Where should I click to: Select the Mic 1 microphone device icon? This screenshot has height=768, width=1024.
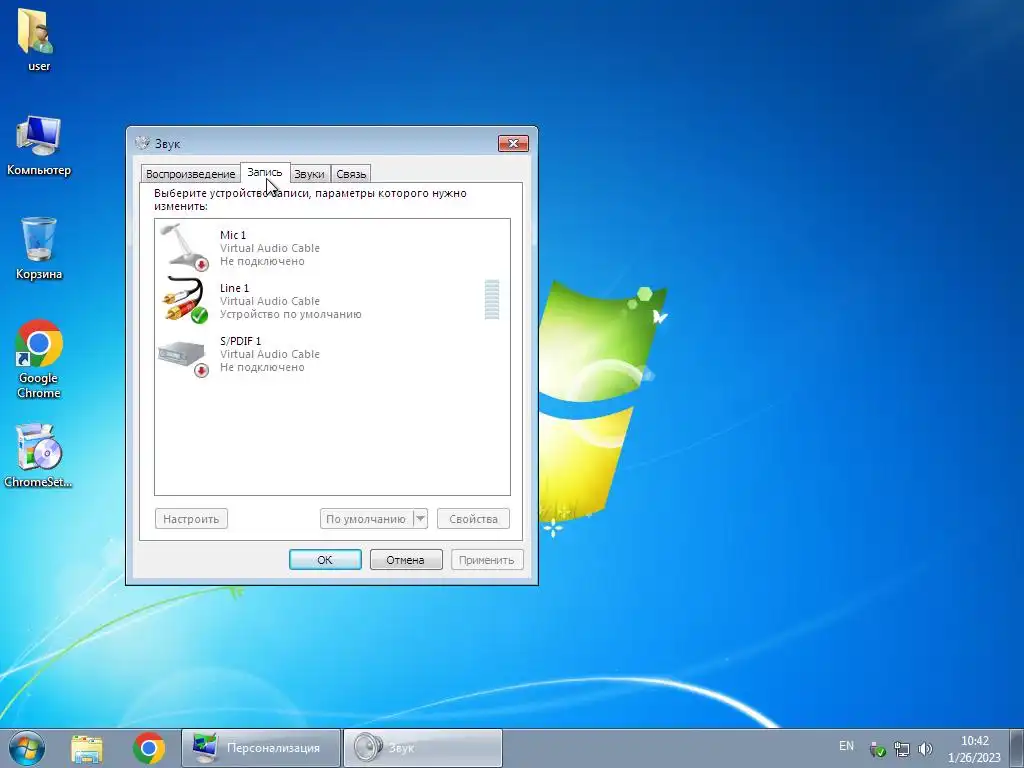pyautogui.click(x=184, y=247)
